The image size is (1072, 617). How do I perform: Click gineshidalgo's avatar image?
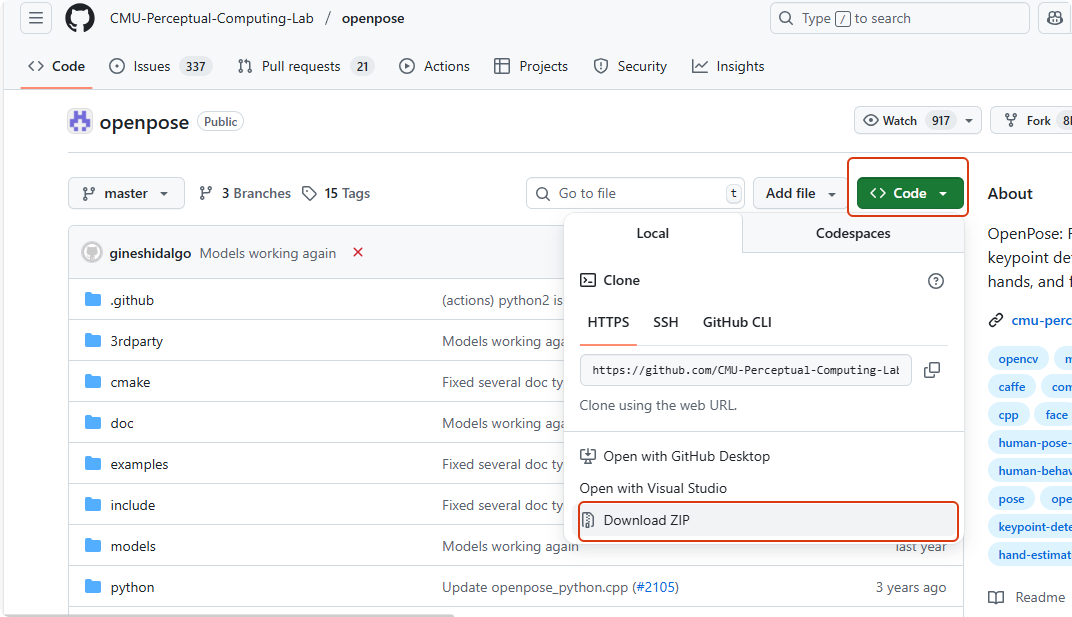(x=92, y=252)
